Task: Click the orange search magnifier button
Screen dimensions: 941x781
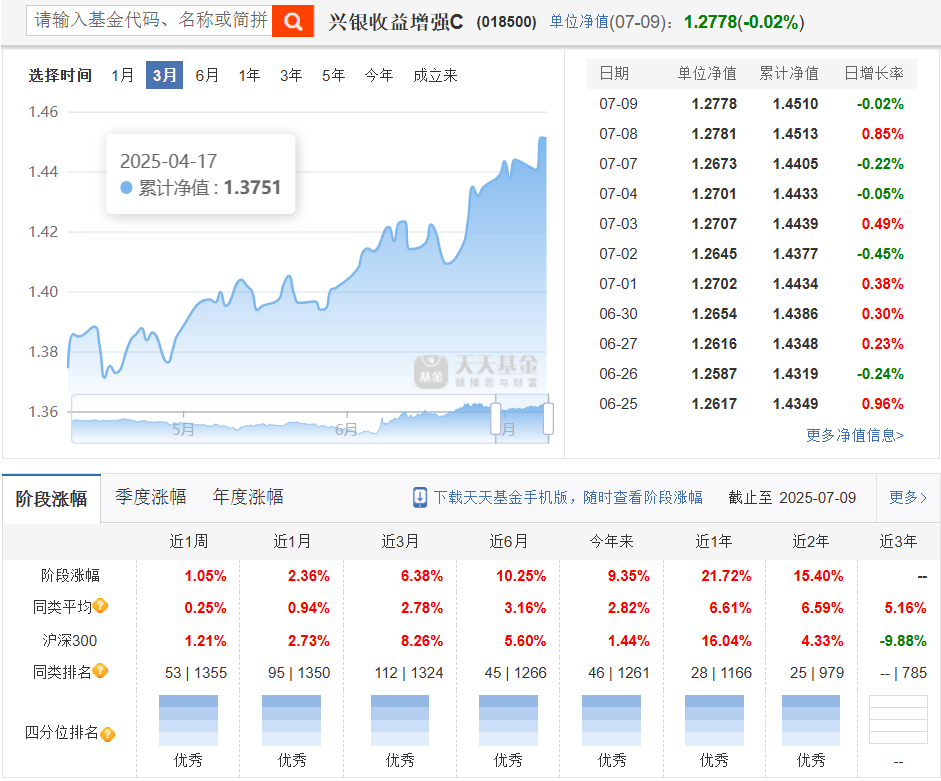Action: [293, 21]
